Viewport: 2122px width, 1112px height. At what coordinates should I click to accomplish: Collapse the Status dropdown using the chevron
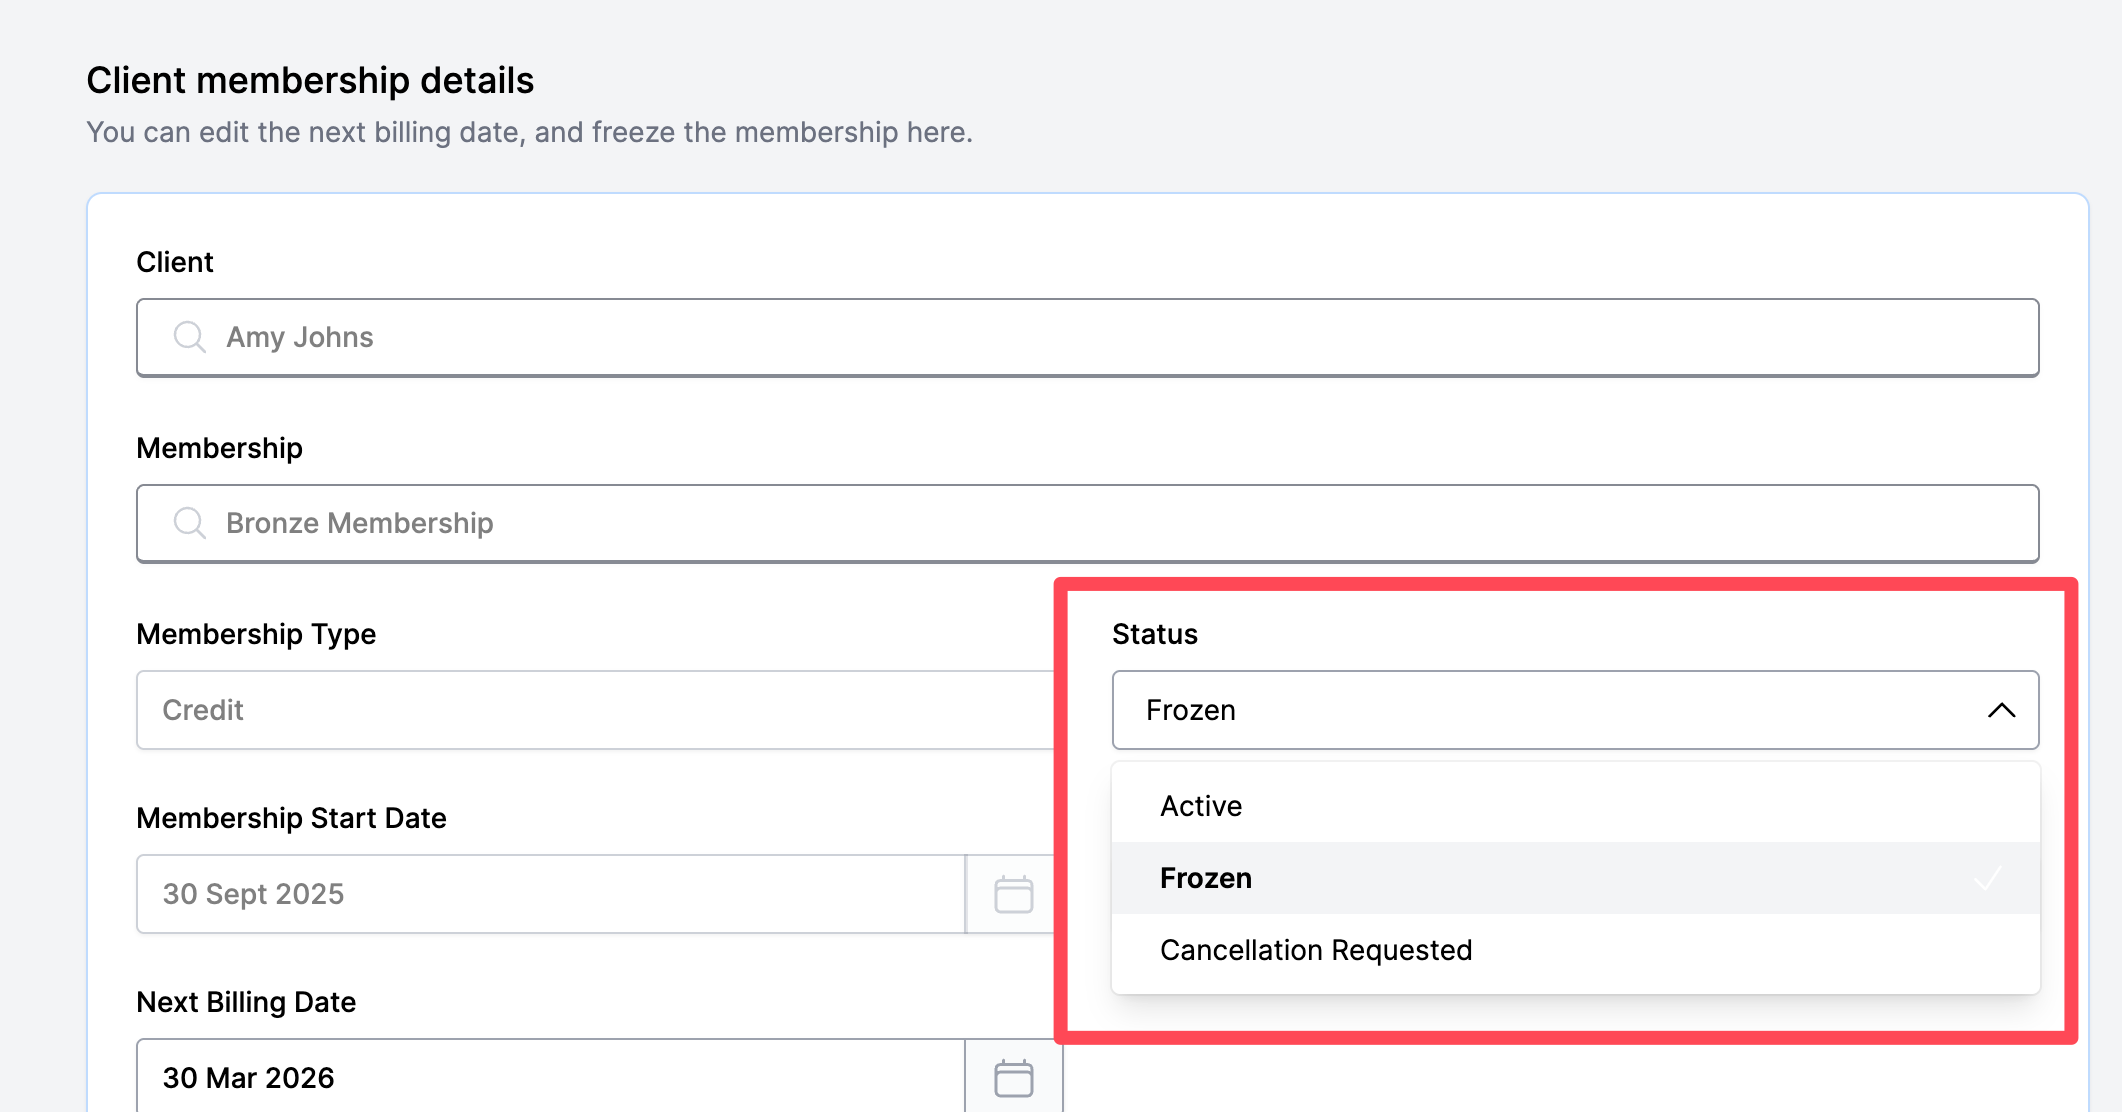(2001, 710)
